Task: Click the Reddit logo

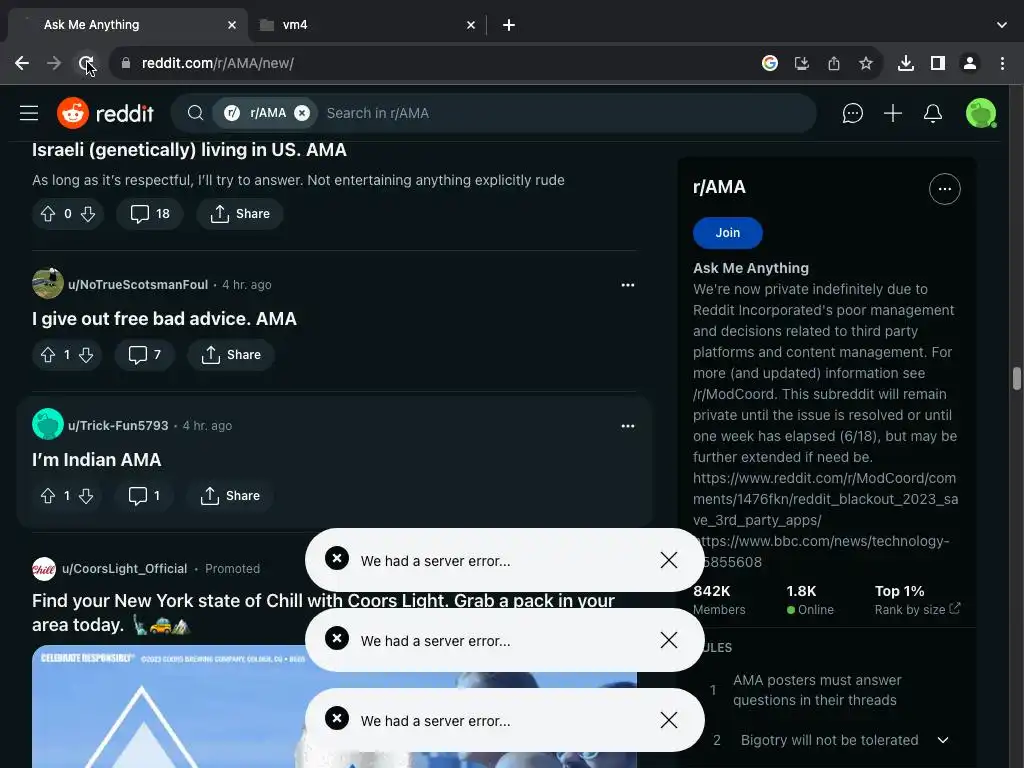Action: pyautogui.click(x=105, y=113)
